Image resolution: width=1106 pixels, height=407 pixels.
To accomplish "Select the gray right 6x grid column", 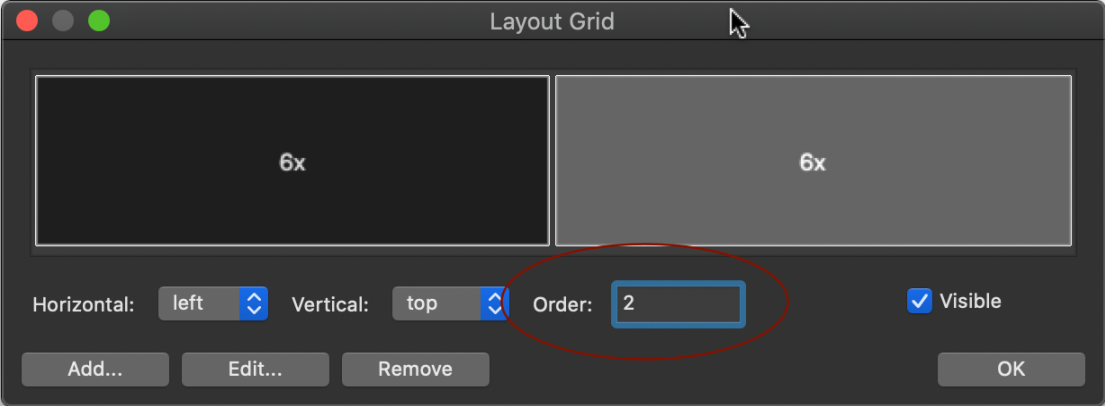I will (x=813, y=161).
